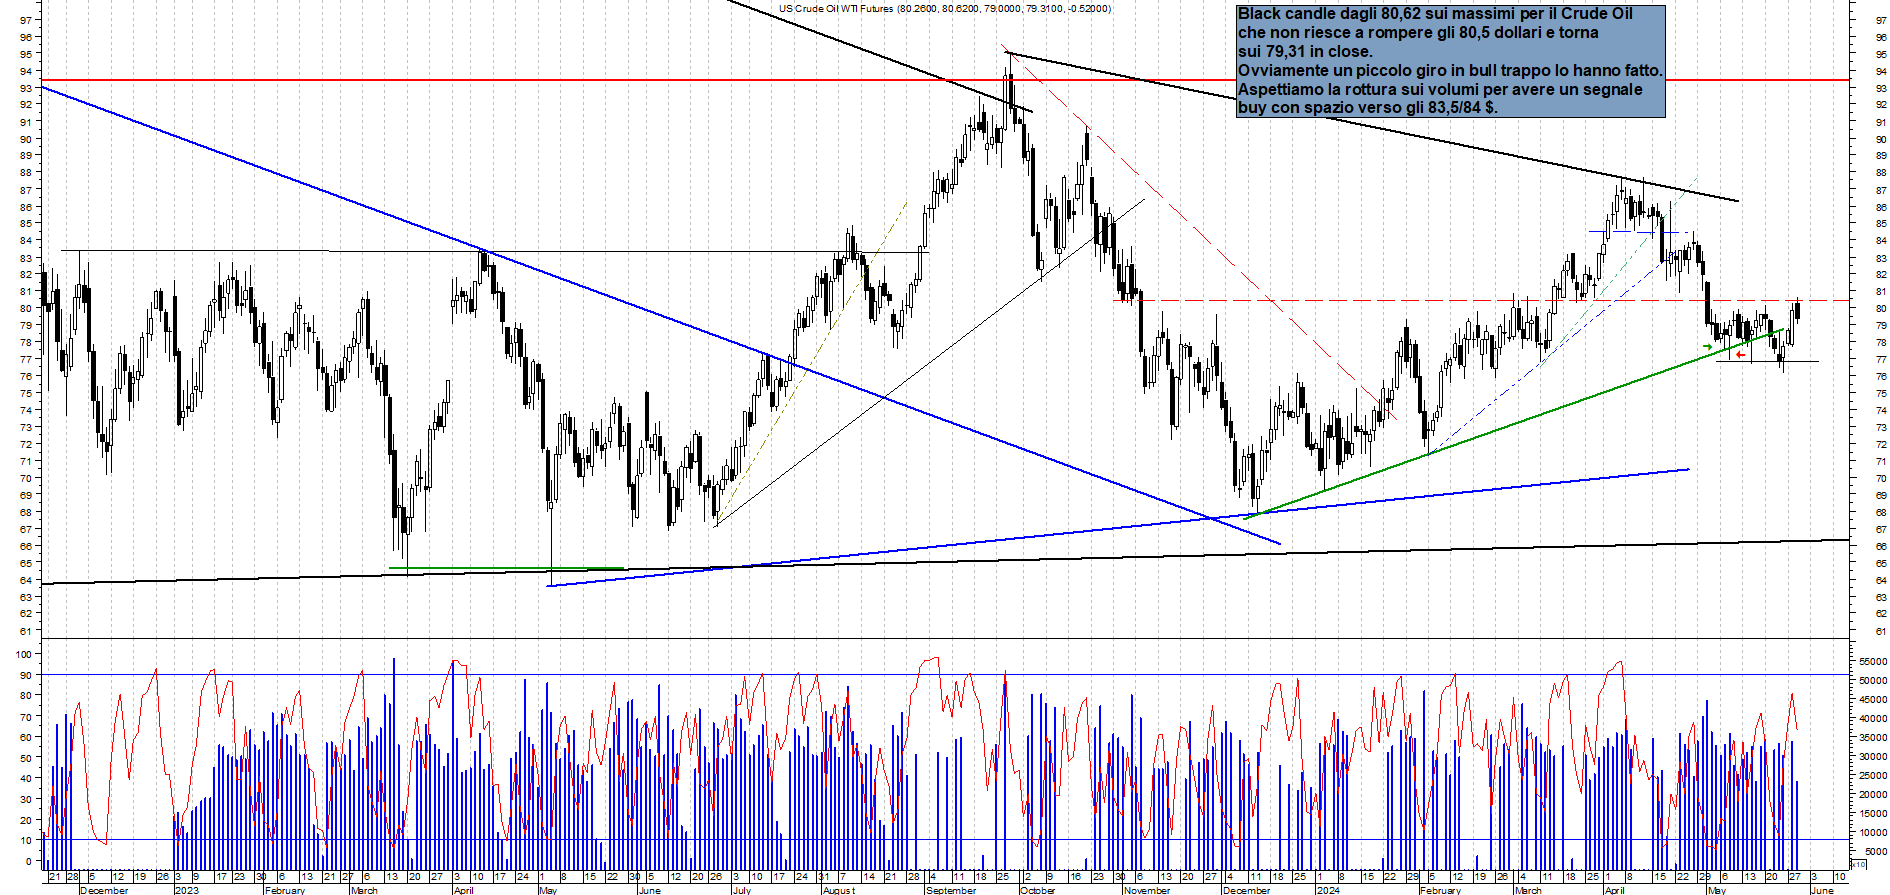Click the 15000 volume scale label

[x=1873, y=814]
